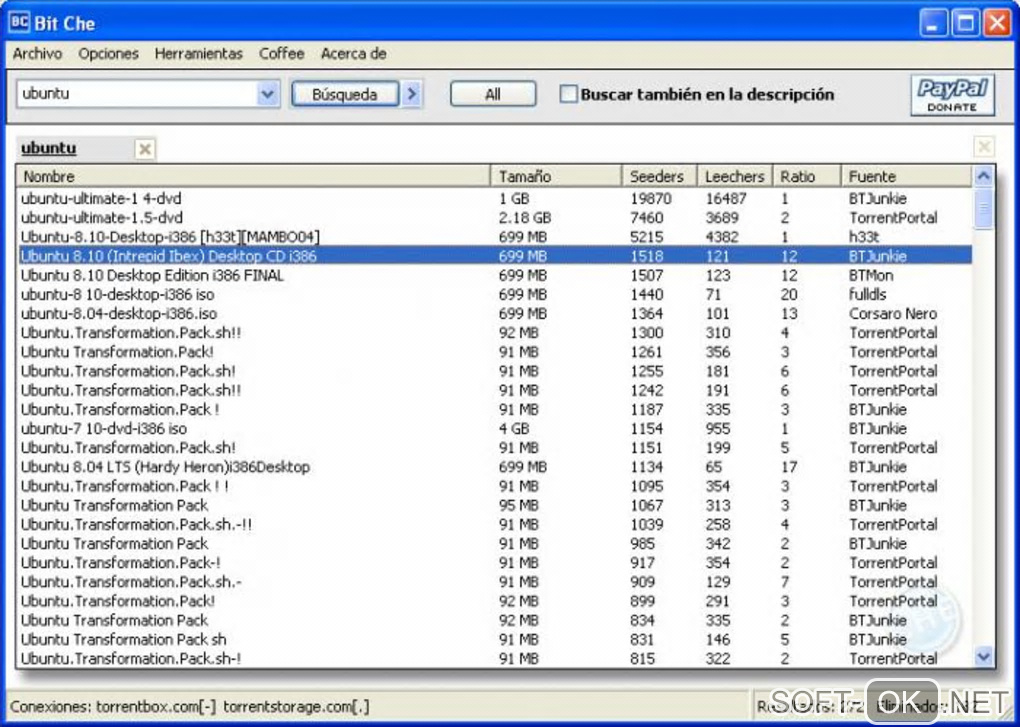The image size is (1020, 727).
Task: Select row 'ubuntu-8.04-desktop-i386.iso'
Action: (x=495, y=313)
